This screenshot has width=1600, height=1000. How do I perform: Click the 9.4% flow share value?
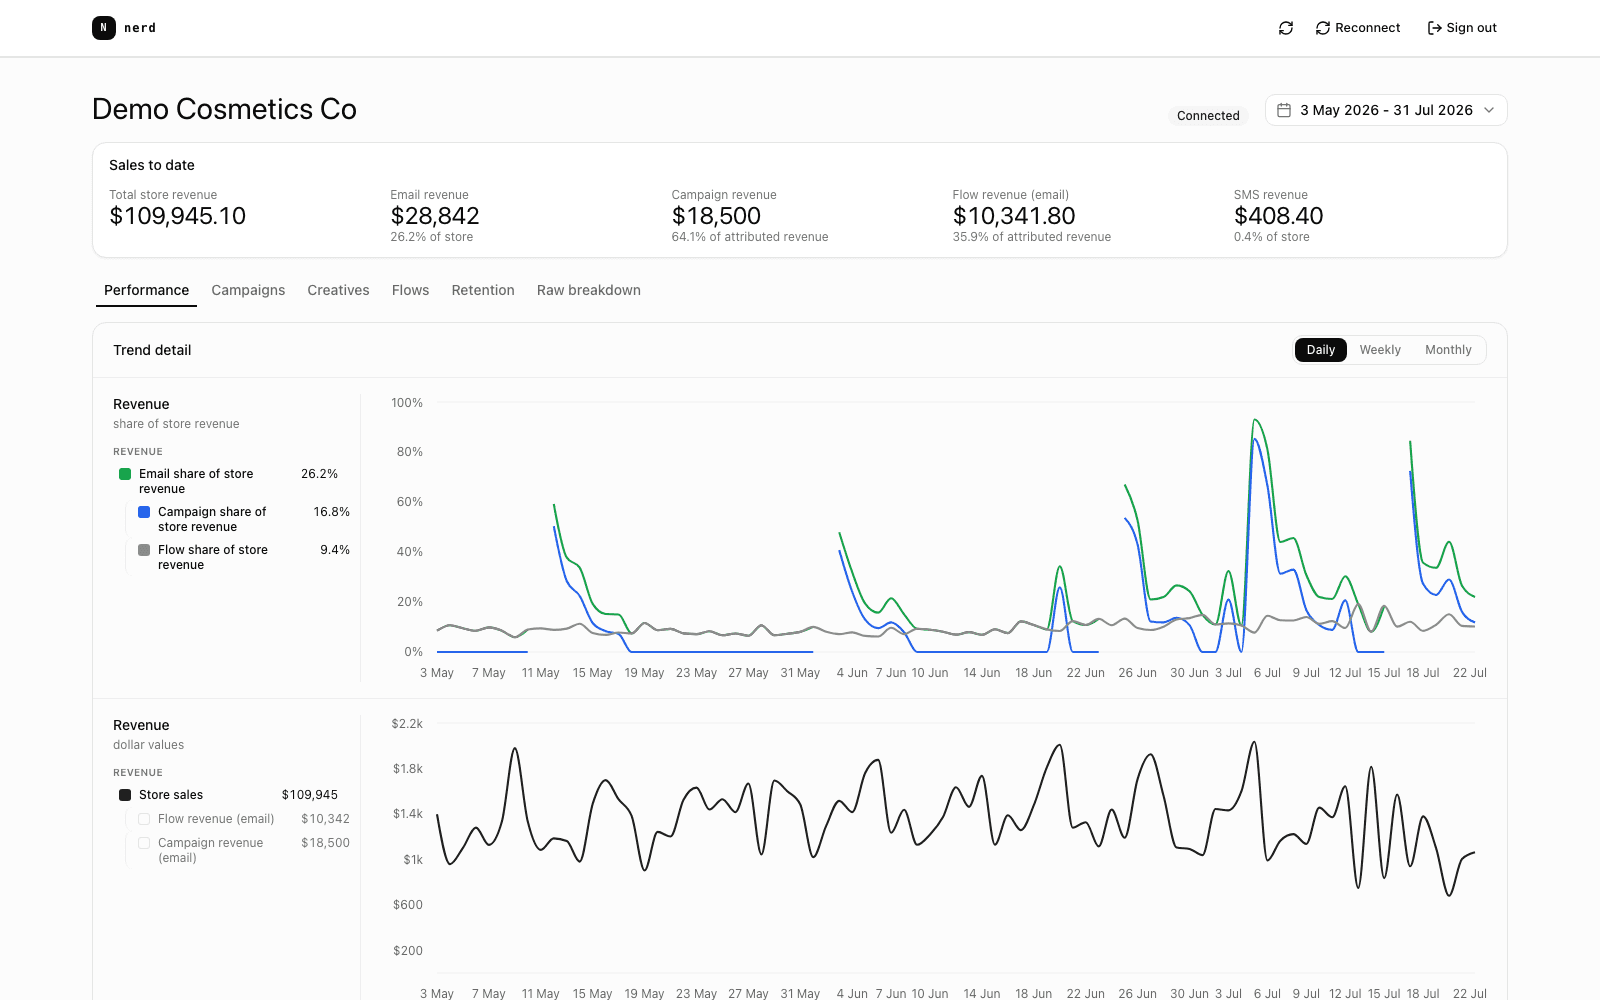pos(335,550)
